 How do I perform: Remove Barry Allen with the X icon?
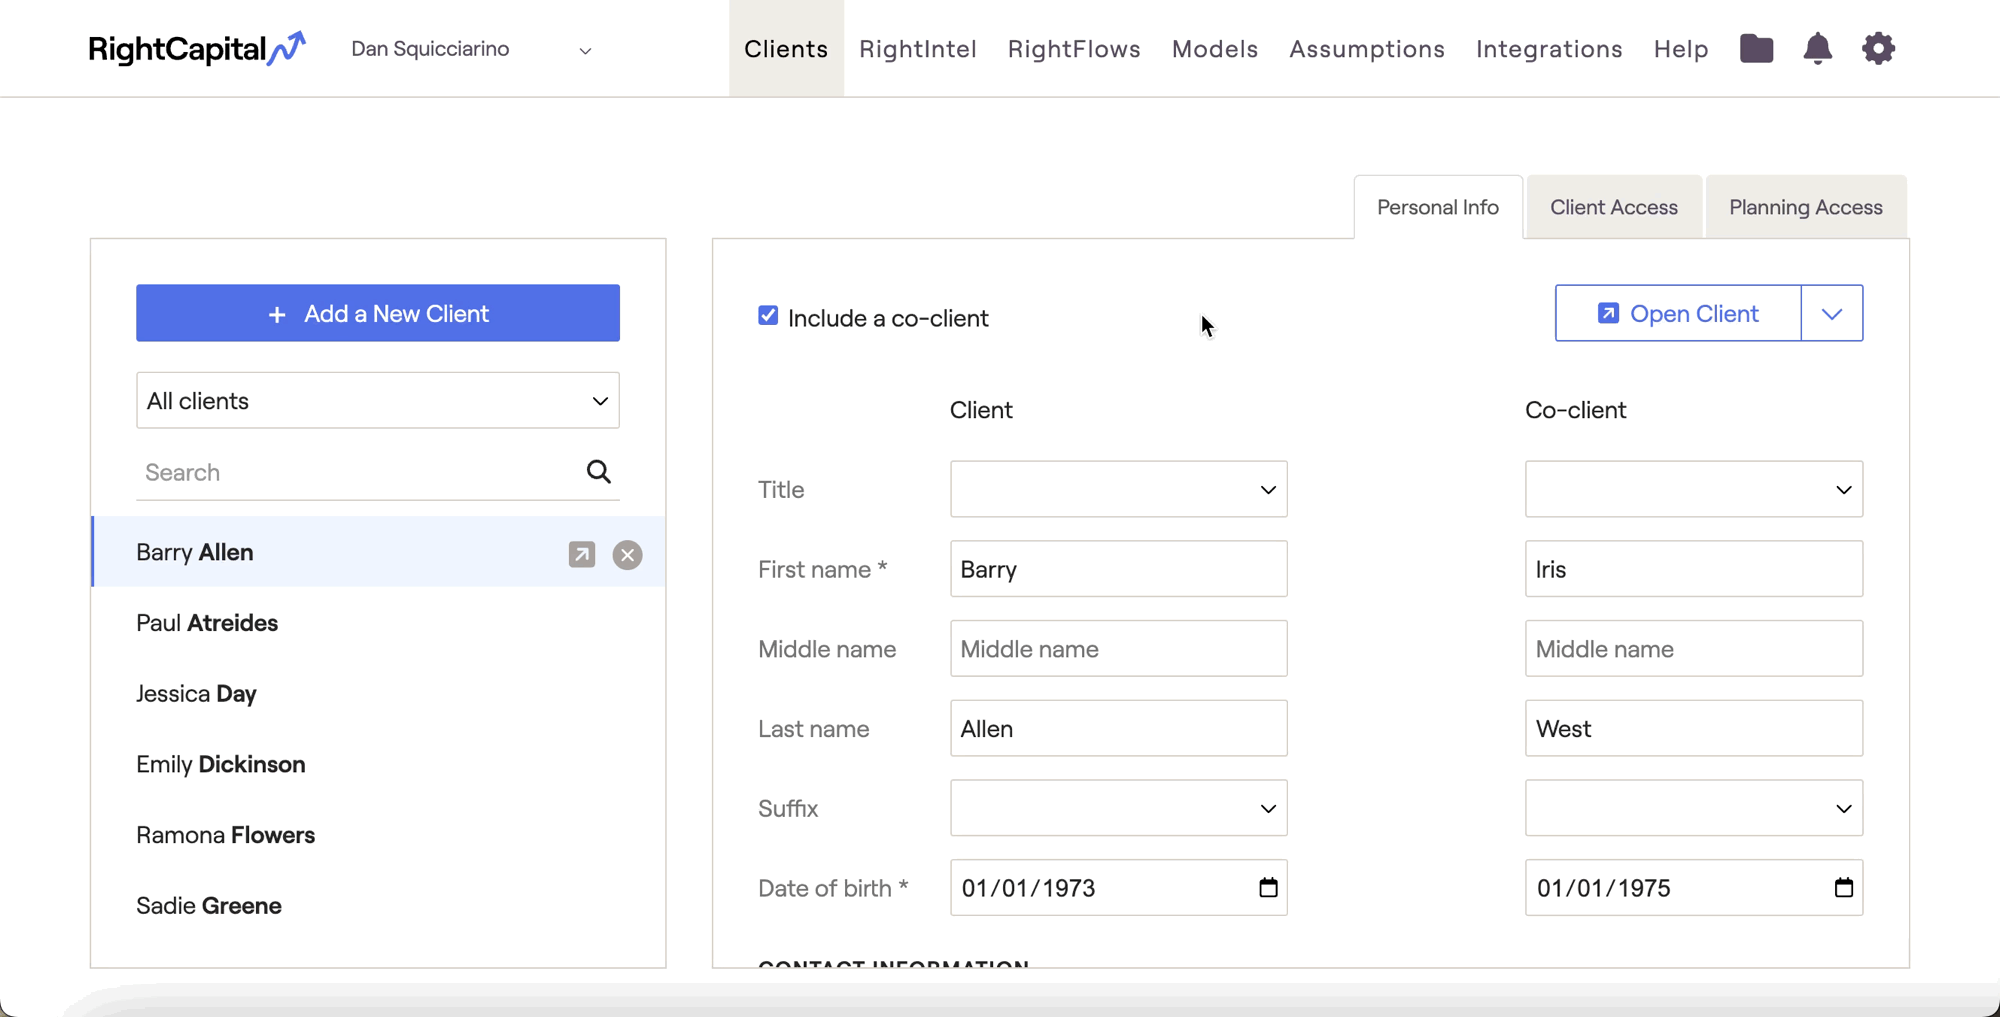(x=628, y=554)
